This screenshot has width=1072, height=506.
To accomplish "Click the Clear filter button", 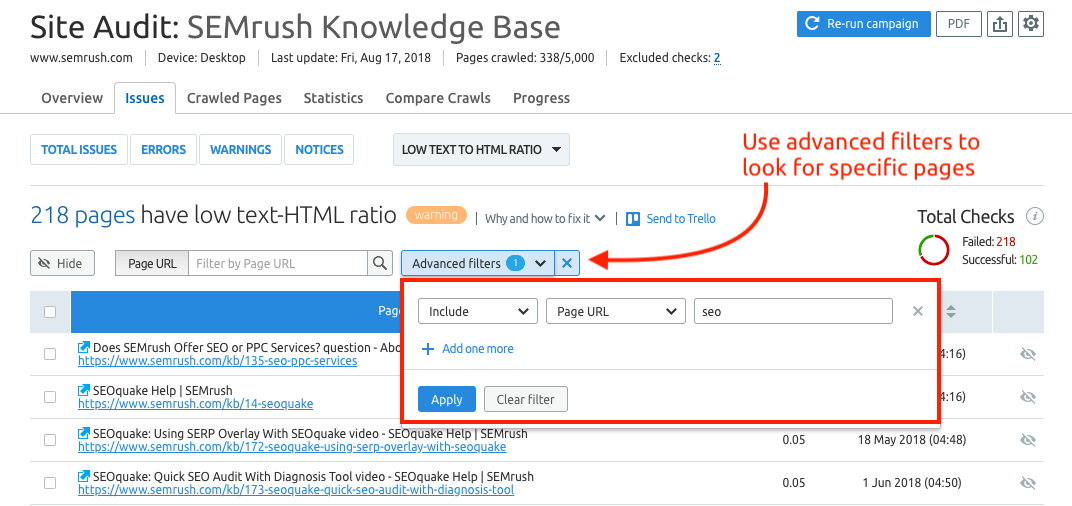I will [526, 399].
